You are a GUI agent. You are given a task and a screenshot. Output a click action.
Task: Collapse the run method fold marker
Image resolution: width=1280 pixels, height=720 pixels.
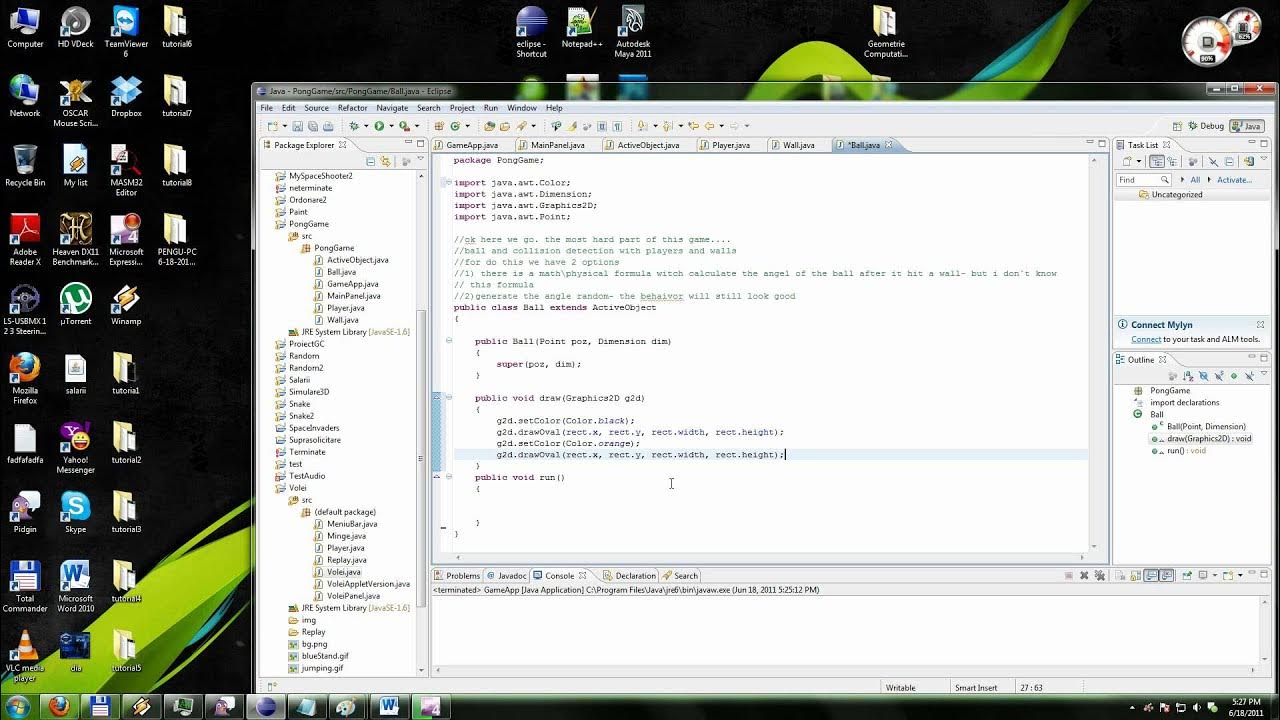pos(449,477)
